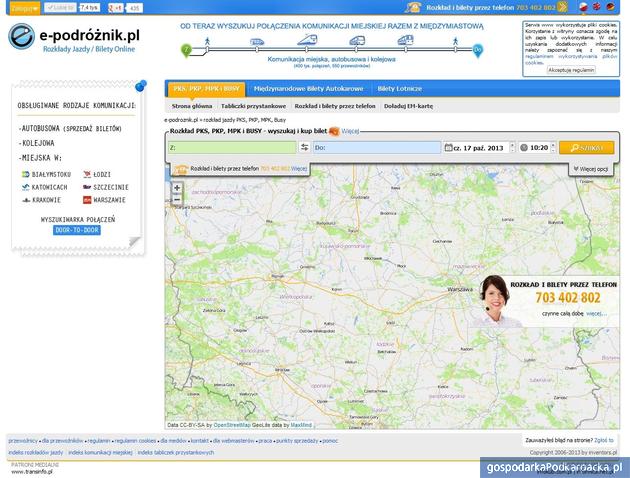Open indeks rozkładów jazdy footer link
This screenshot has width=630, height=478.
(x=36, y=453)
